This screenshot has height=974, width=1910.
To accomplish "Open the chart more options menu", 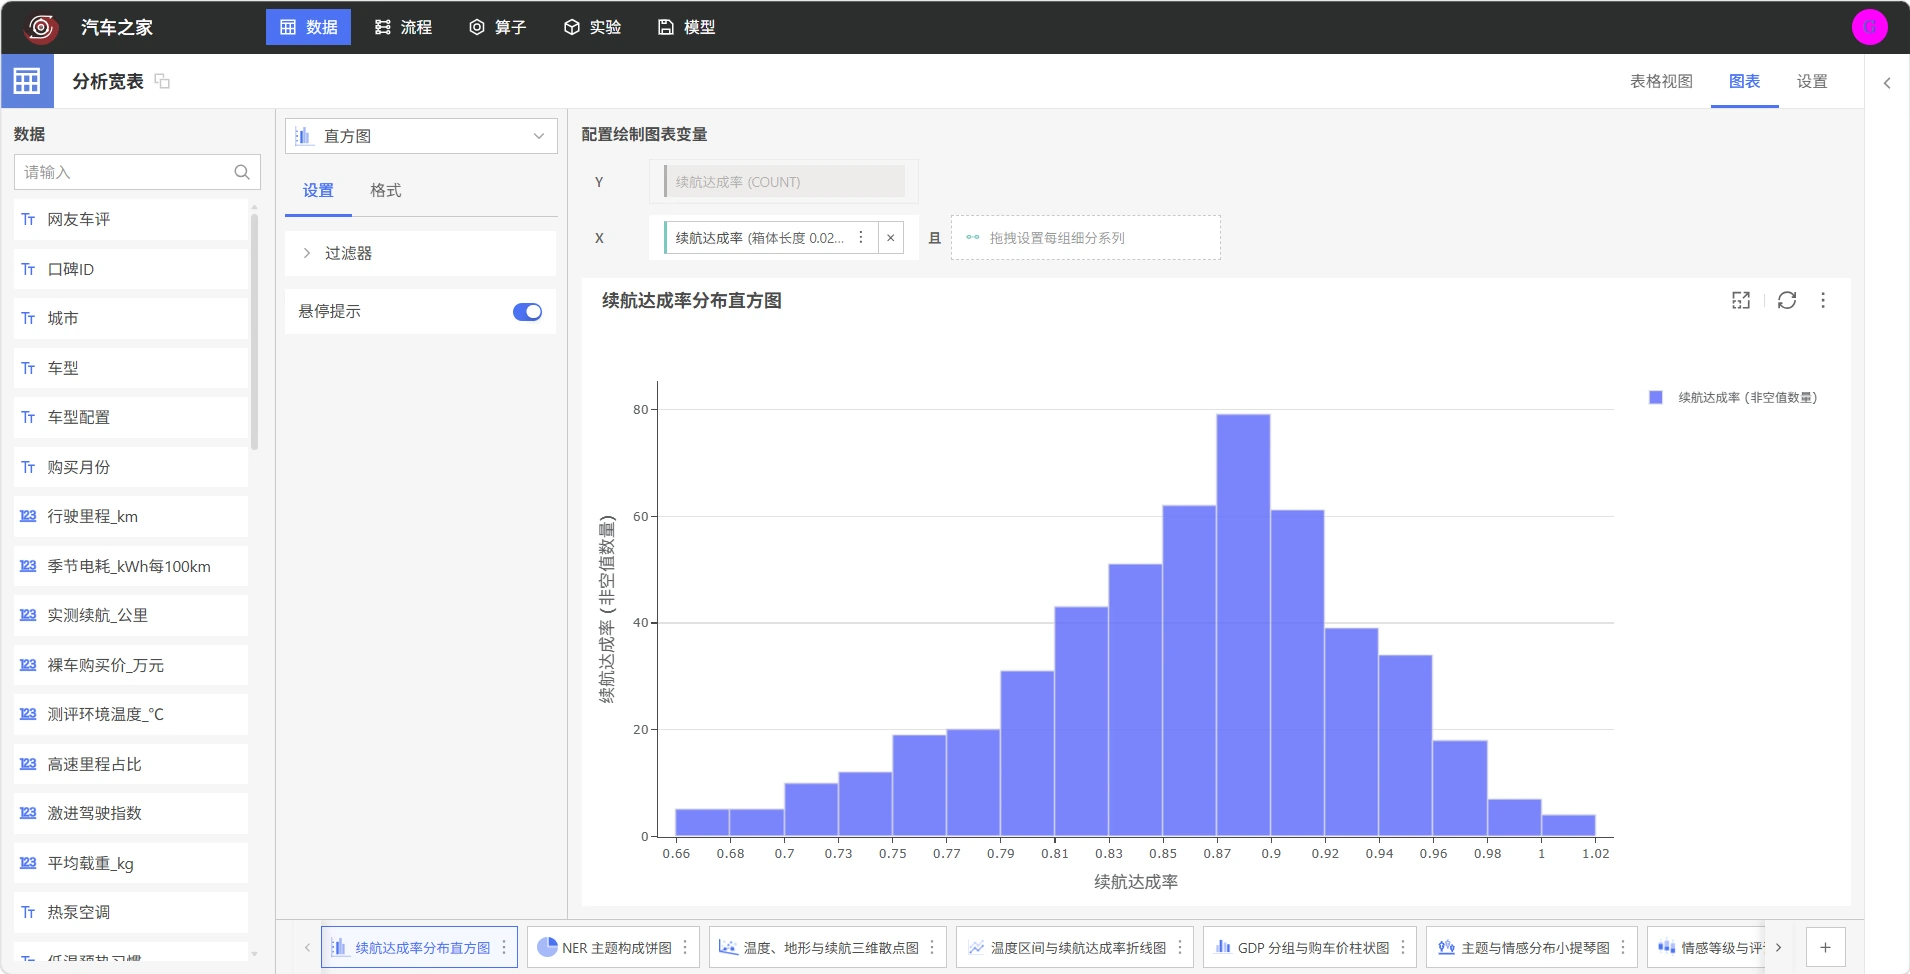I will point(1823,300).
